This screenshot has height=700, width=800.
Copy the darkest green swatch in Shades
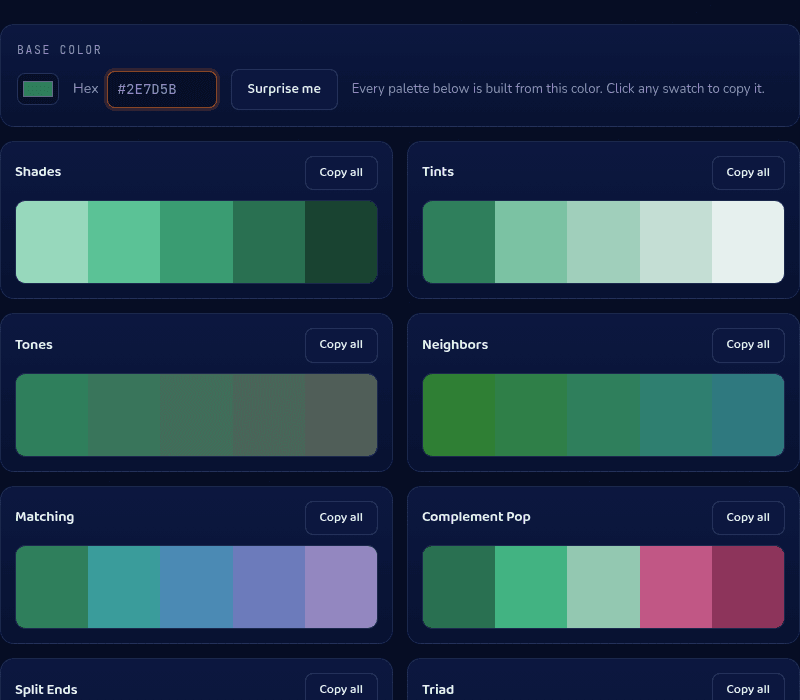click(x=341, y=242)
